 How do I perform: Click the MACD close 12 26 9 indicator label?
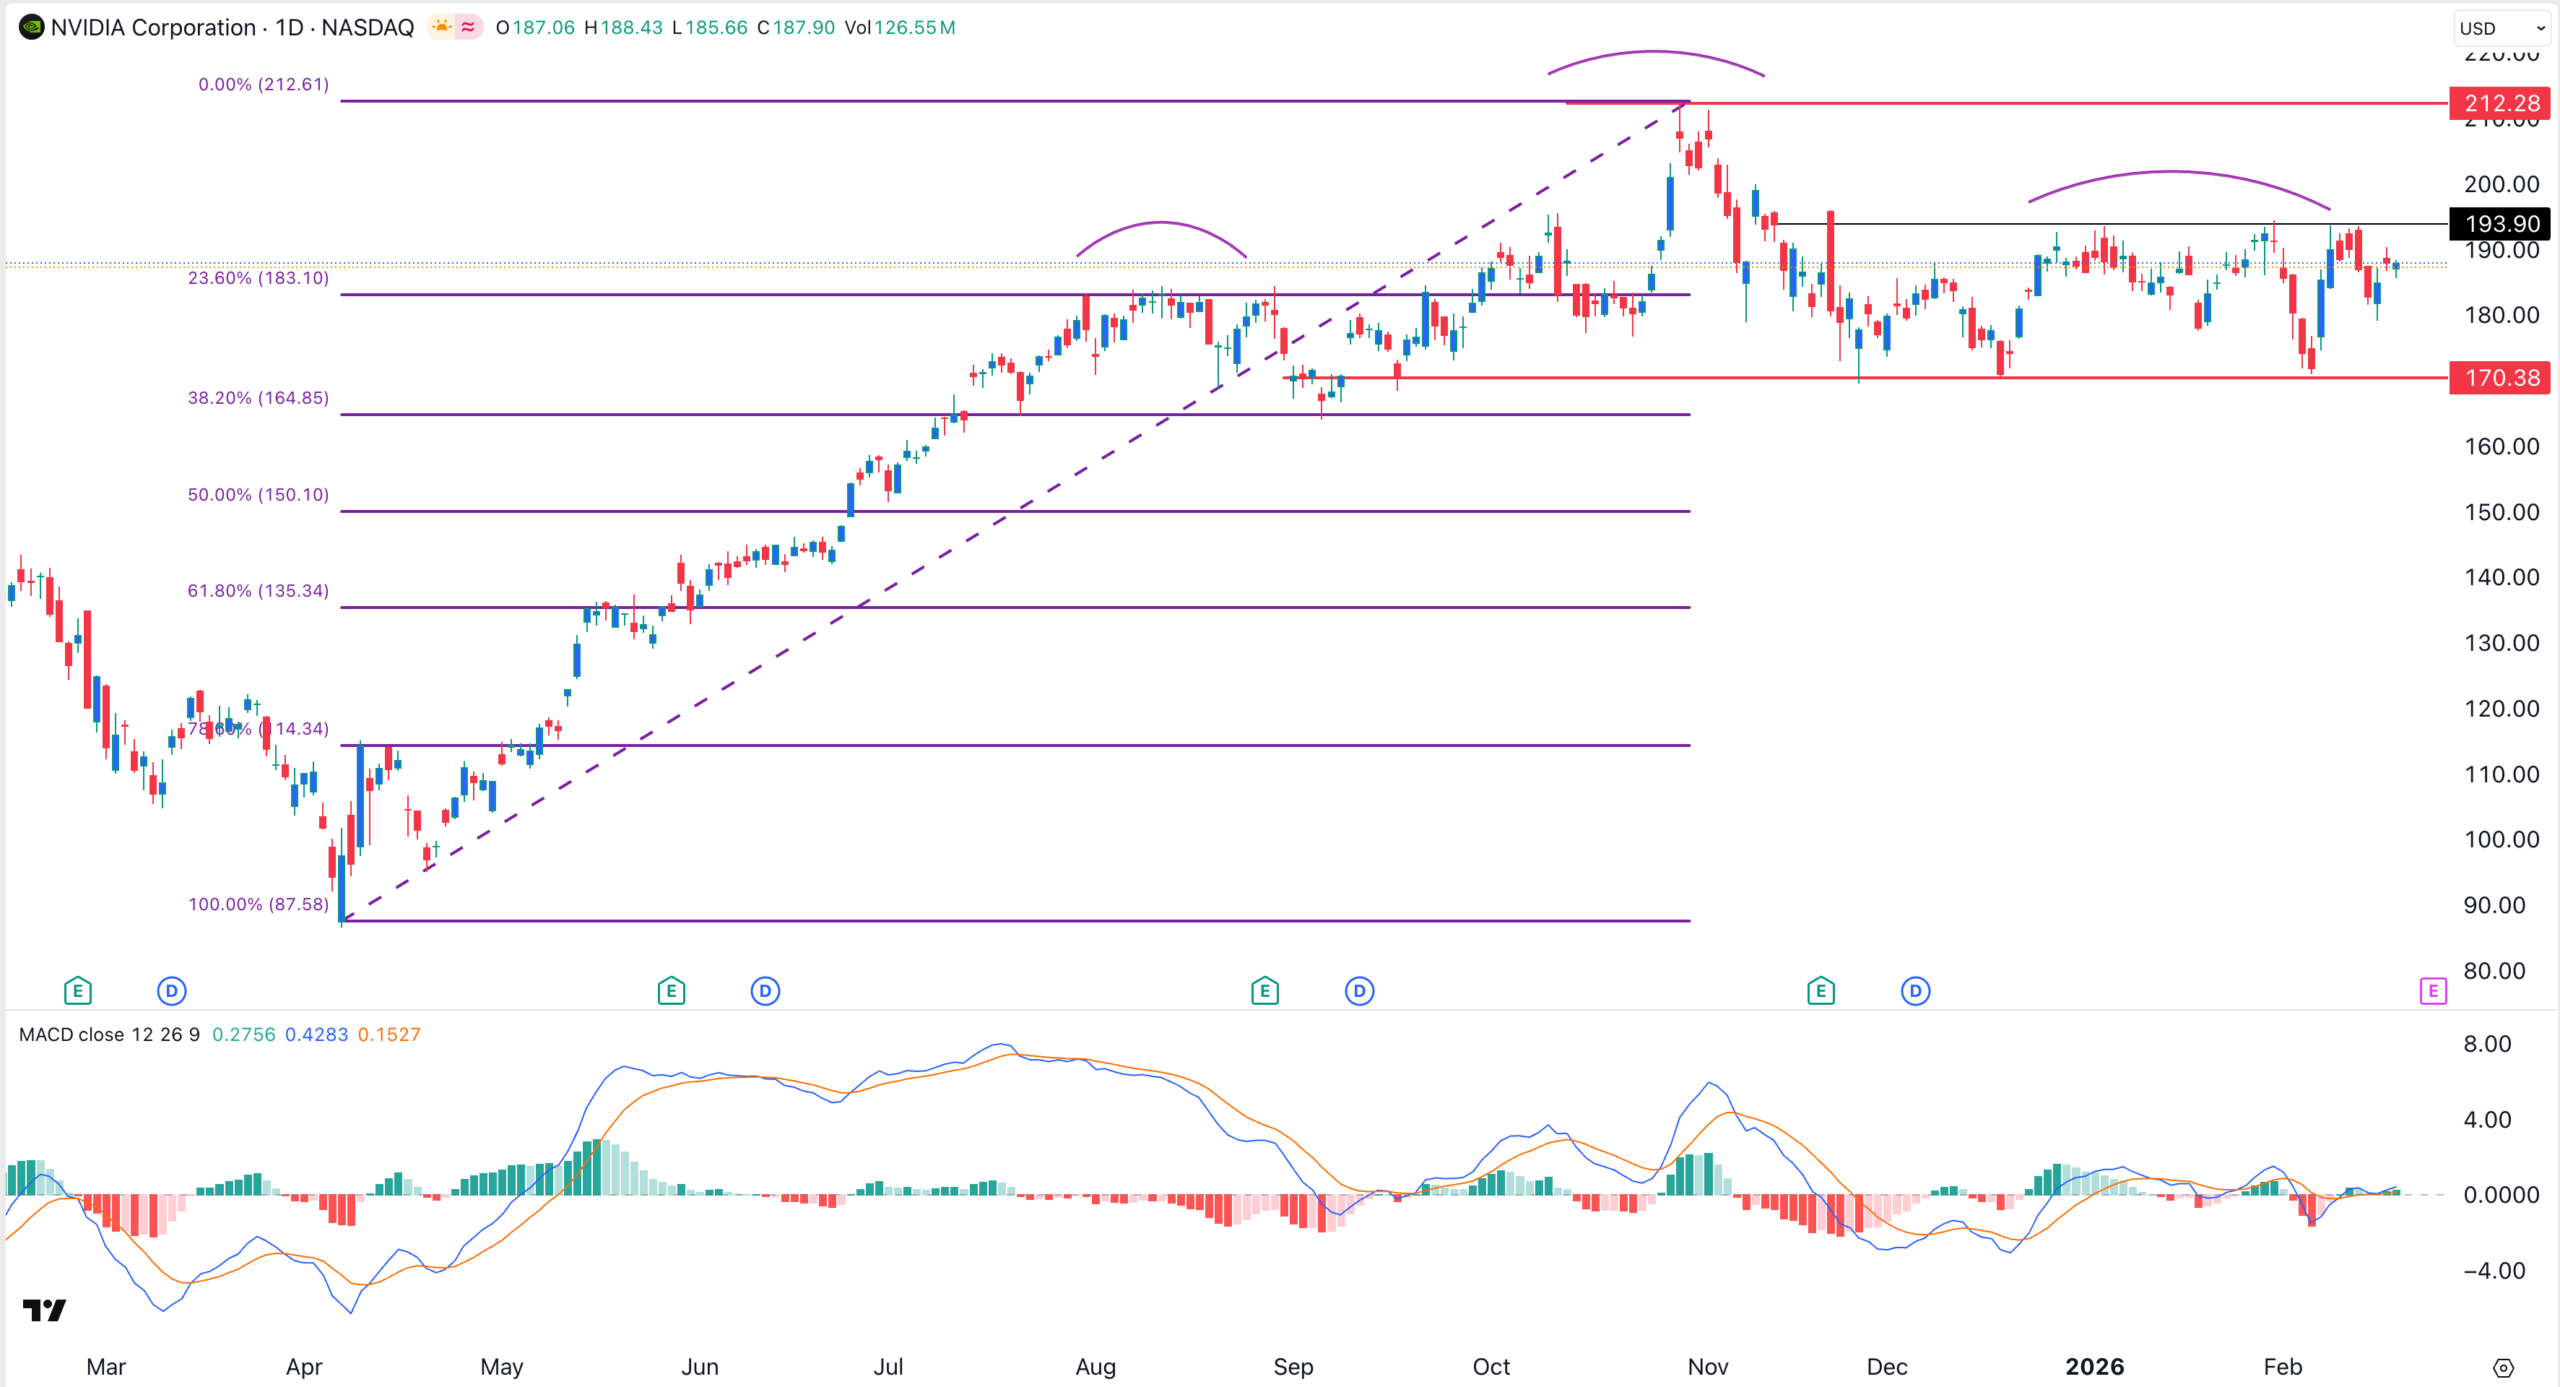[x=110, y=1034]
